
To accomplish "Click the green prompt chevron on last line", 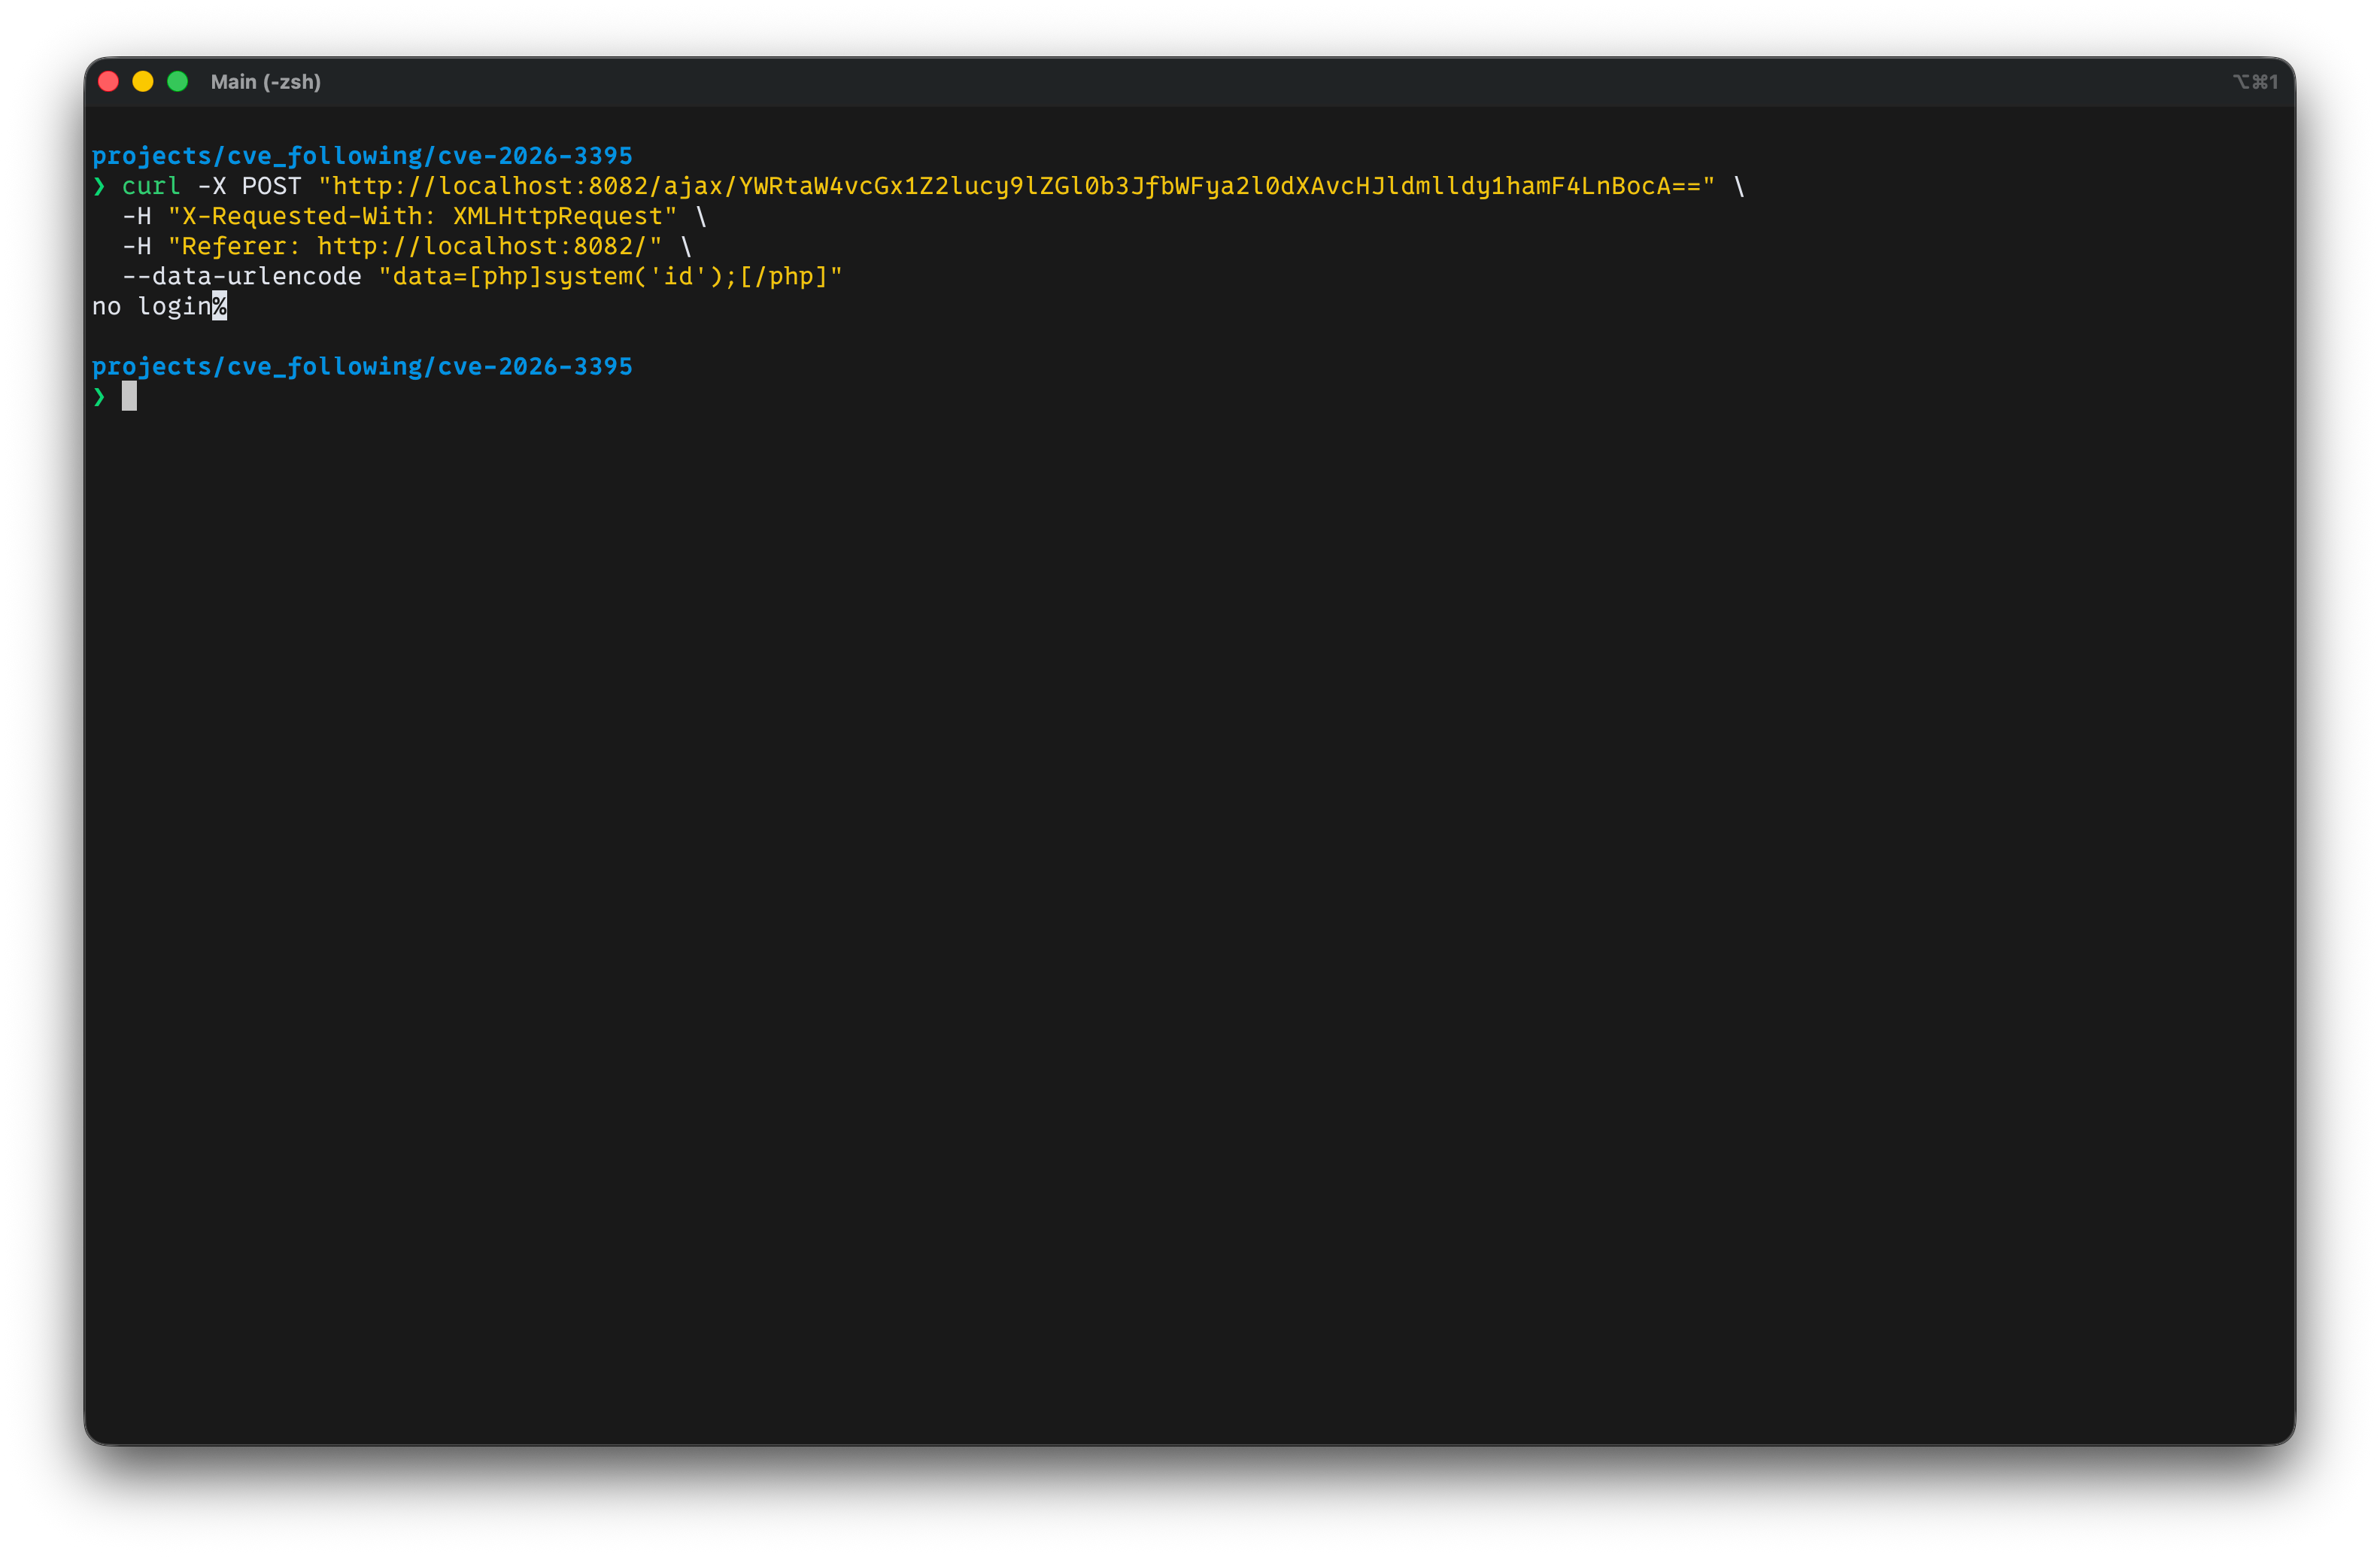I will (99, 397).
